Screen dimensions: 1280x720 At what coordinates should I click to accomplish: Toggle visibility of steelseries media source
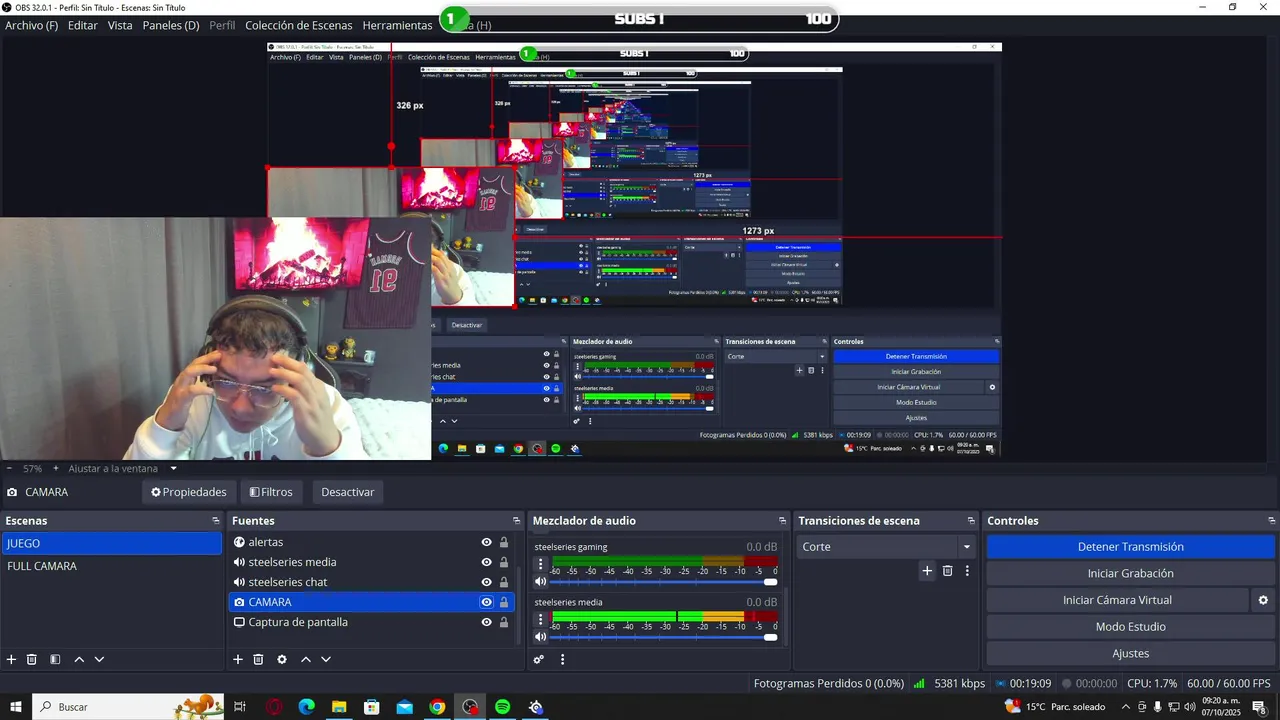(486, 562)
